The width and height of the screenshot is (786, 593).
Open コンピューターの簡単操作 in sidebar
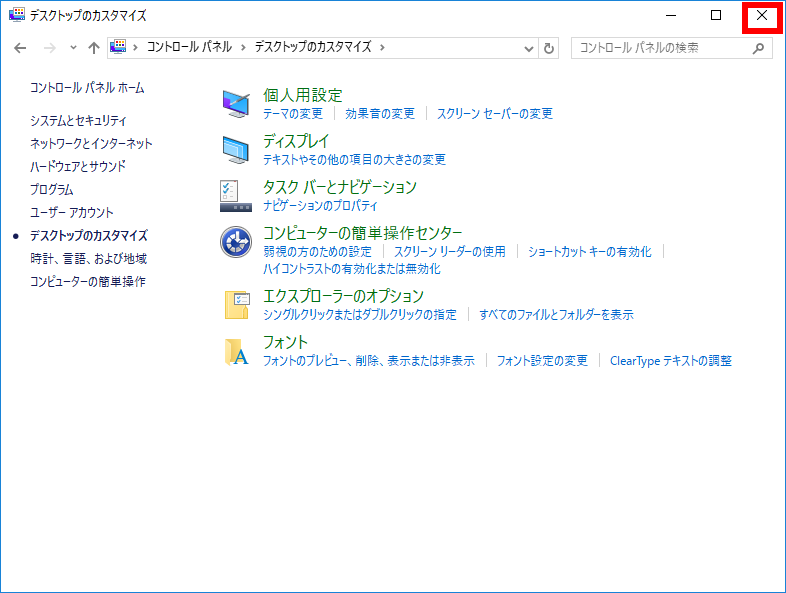tap(88, 282)
